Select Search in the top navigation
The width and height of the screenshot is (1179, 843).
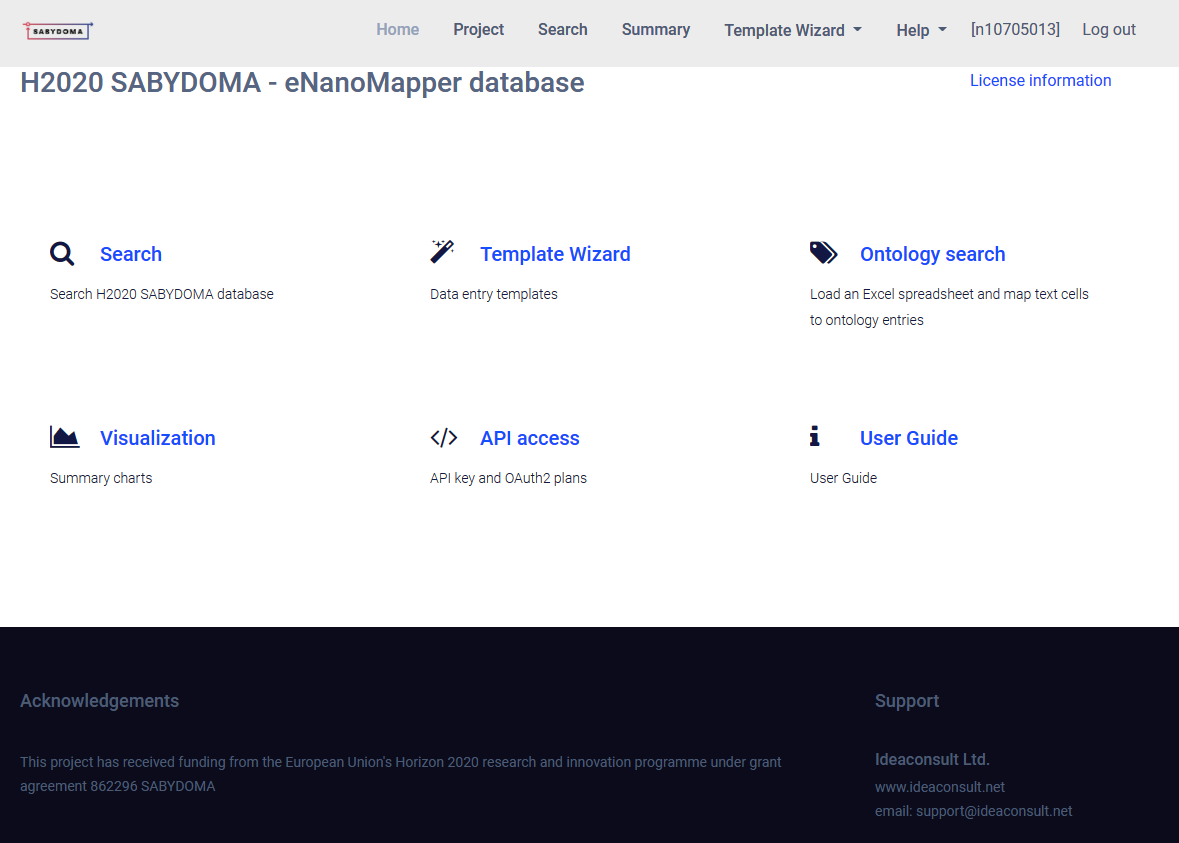(562, 30)
